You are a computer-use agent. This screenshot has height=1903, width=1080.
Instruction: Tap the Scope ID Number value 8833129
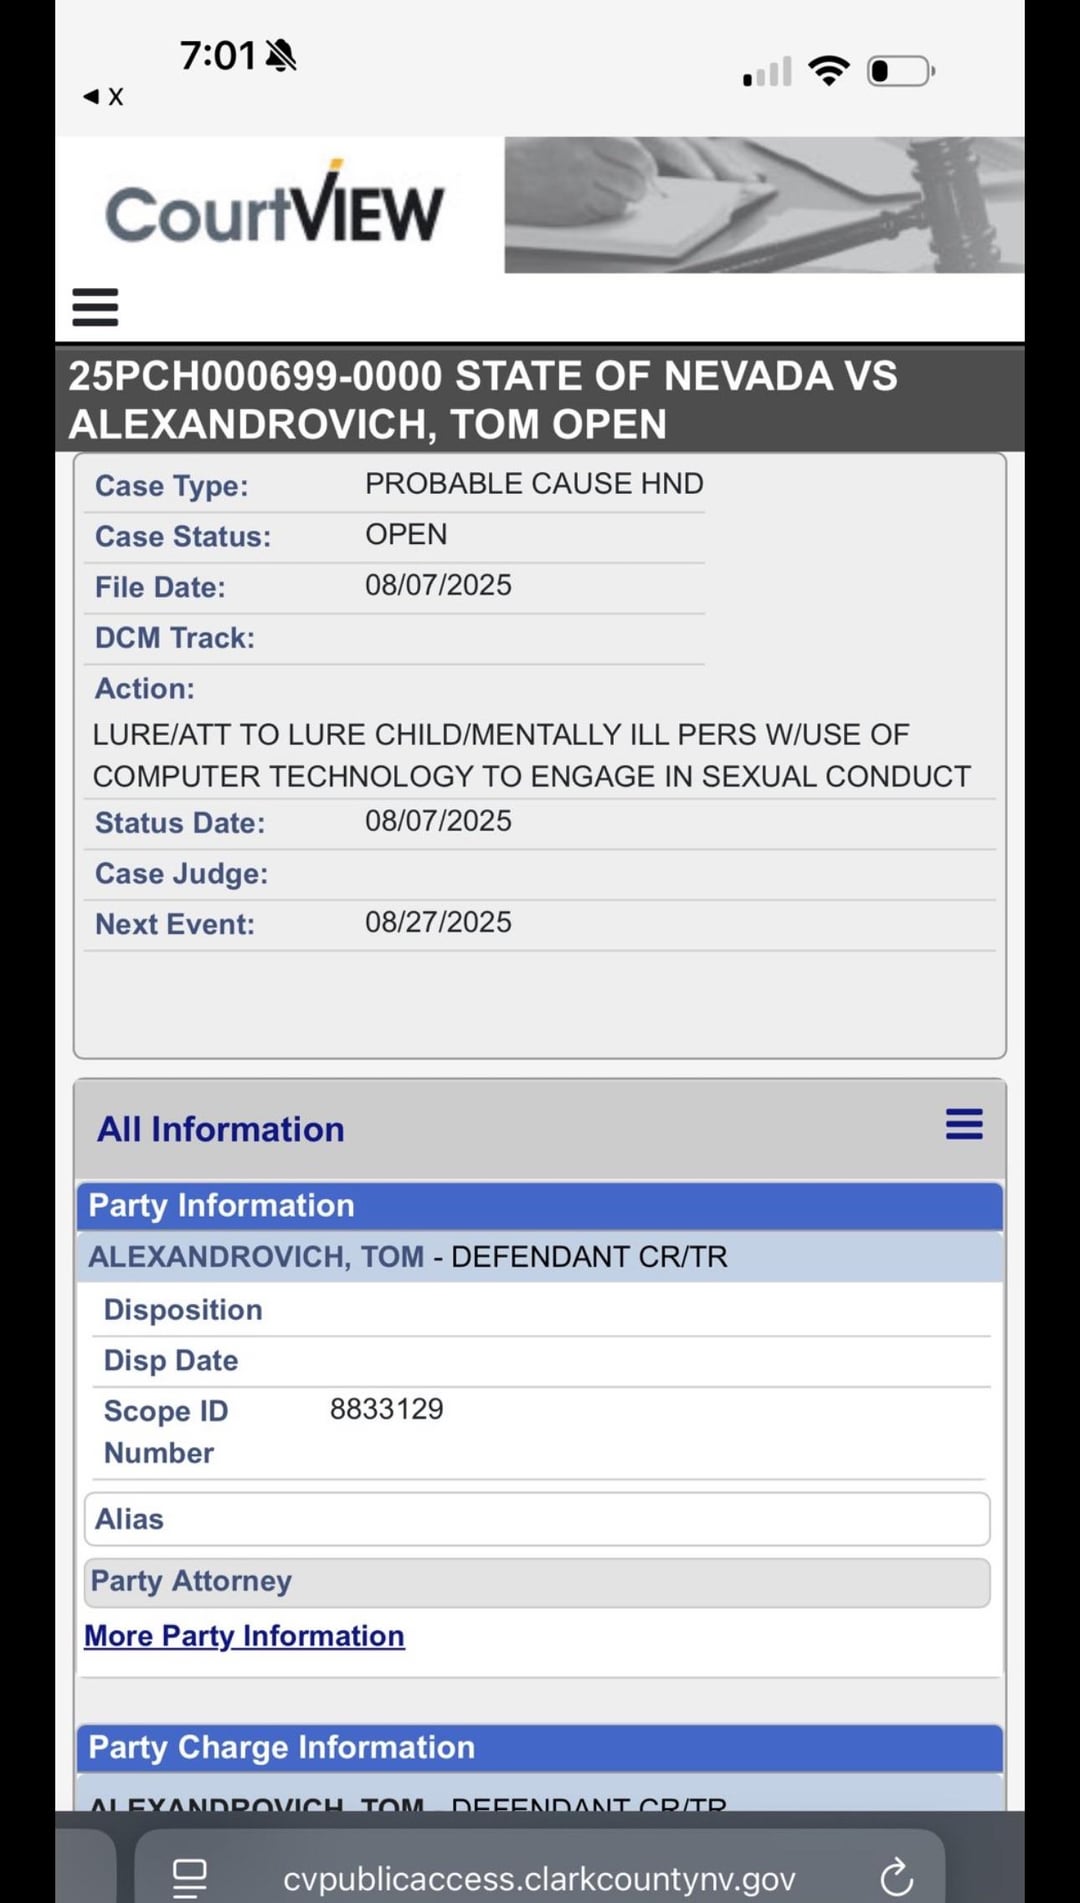point(387,1409)
